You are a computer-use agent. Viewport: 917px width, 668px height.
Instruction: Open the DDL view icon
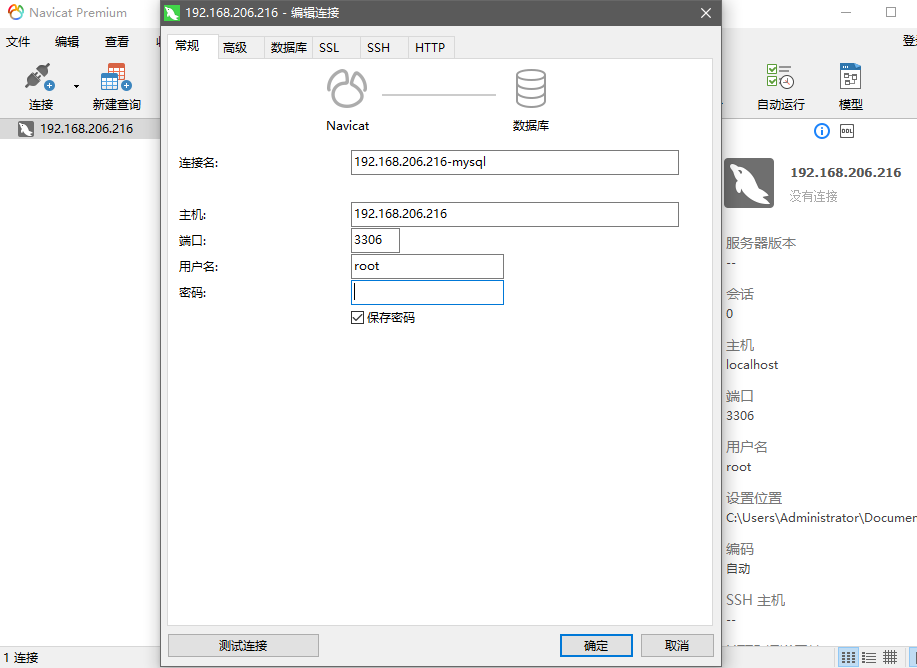click(847, 131)
